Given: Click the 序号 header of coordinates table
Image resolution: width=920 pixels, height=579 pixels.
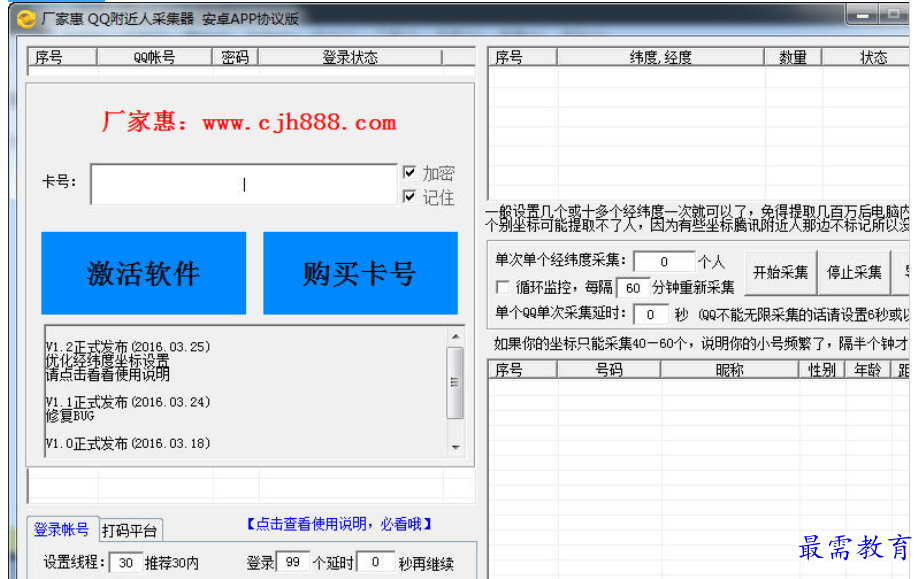Looking at the screenshot, I should tap(522, 57).
